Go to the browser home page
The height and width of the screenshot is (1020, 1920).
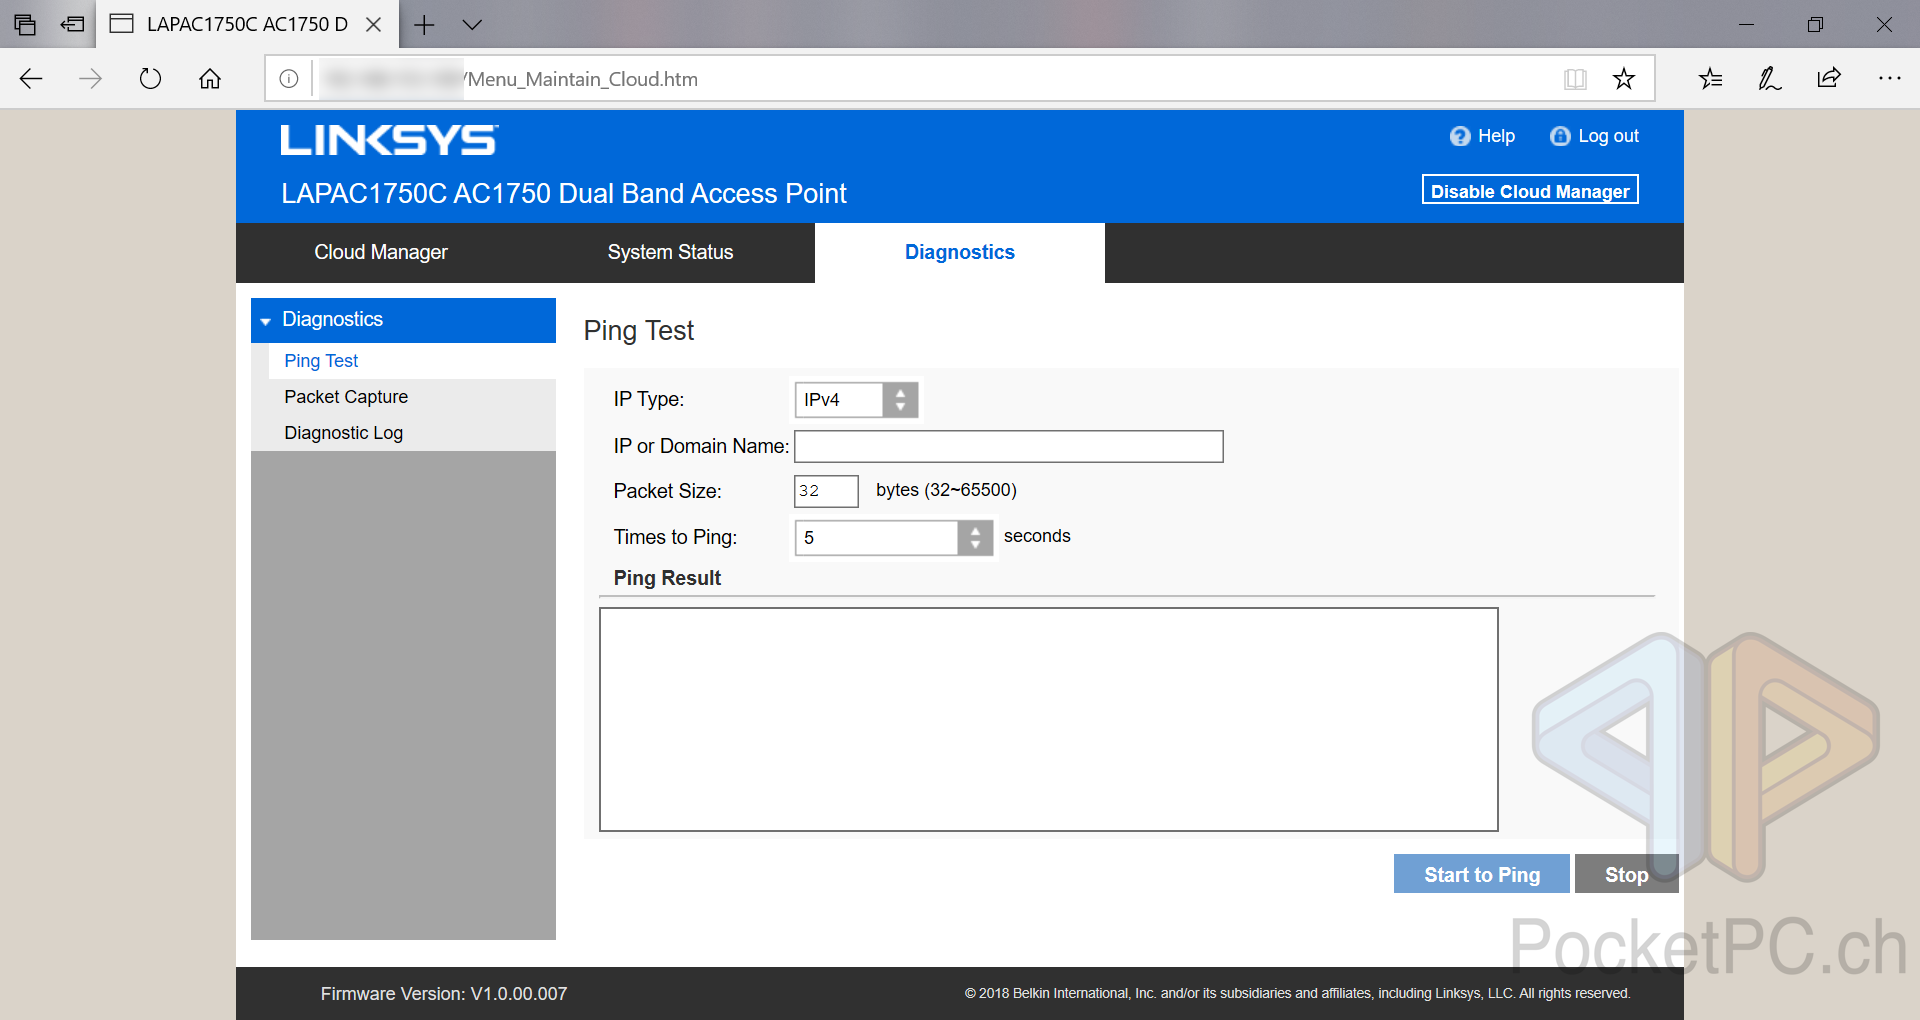[x=210, y=79]
